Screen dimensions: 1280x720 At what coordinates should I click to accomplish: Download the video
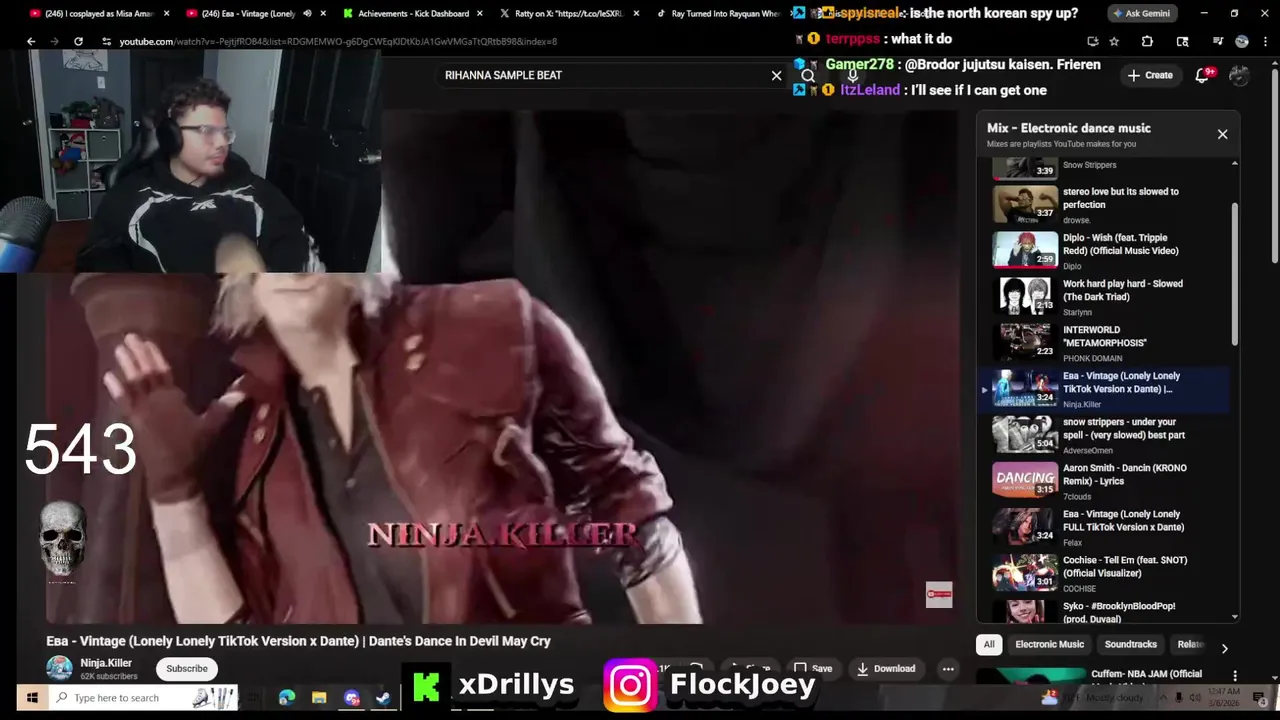click(886, 668)
